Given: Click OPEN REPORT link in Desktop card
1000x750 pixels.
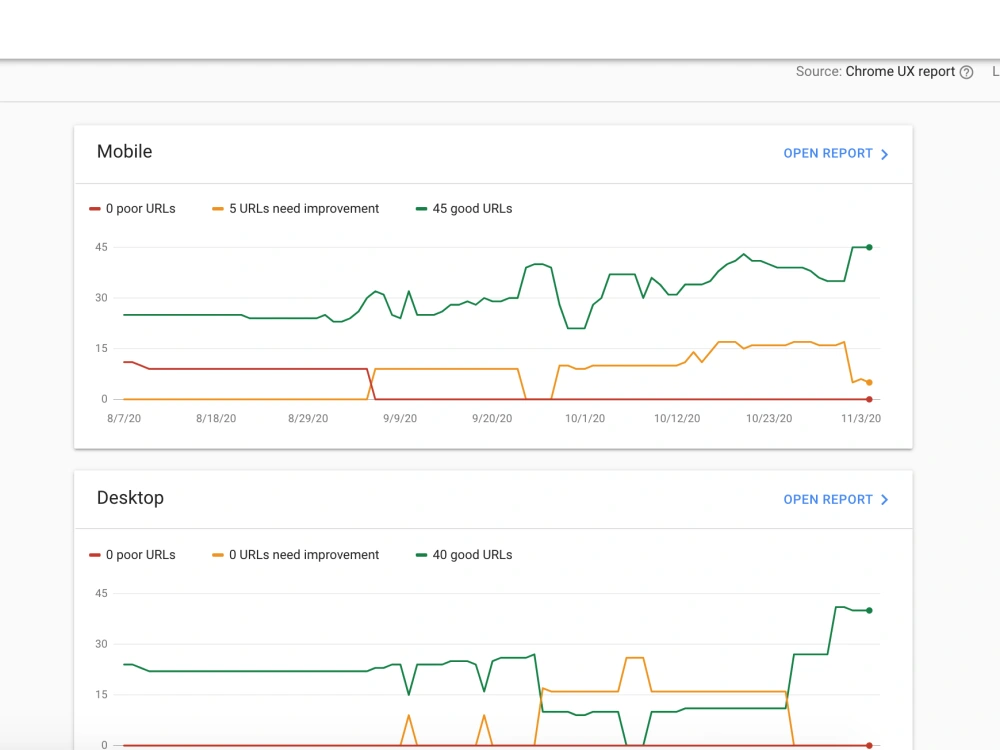Looking at the screenshot, I should click(828, 500).
